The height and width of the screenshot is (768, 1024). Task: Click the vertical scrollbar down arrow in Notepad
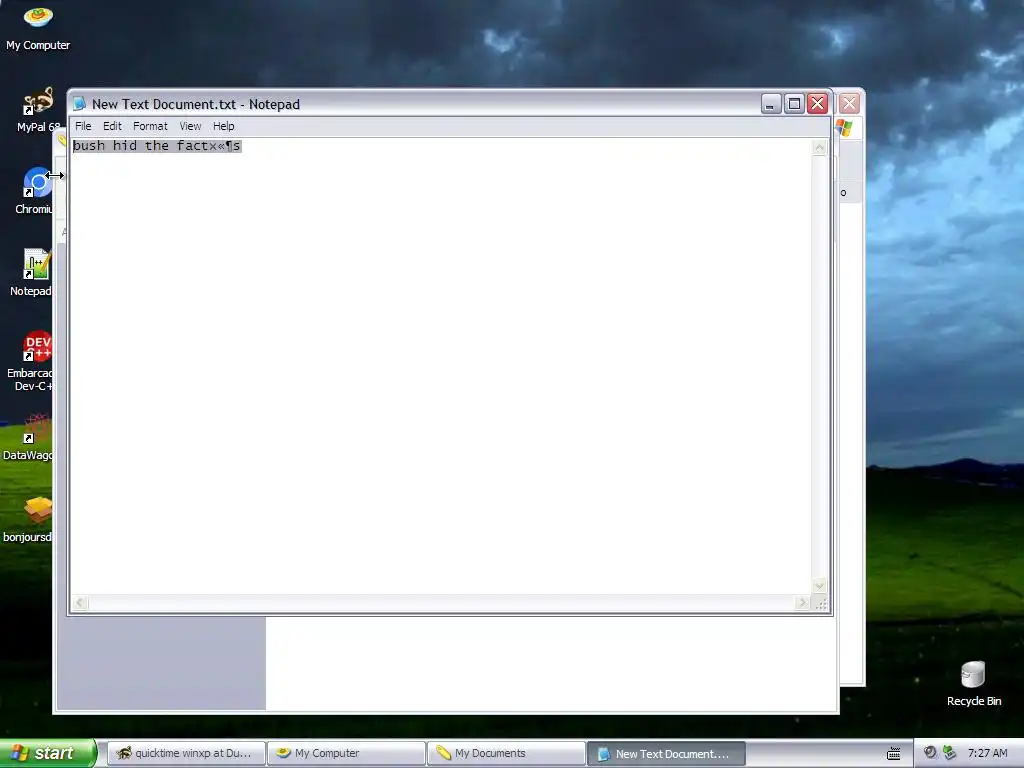pyautogui.click(x=820, y=585)
